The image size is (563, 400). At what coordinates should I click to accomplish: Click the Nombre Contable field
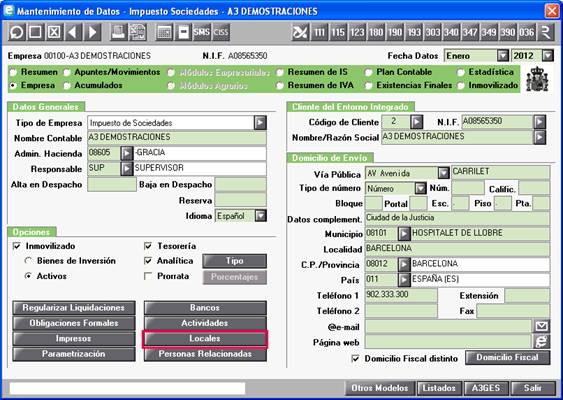[x=177, y=138]
